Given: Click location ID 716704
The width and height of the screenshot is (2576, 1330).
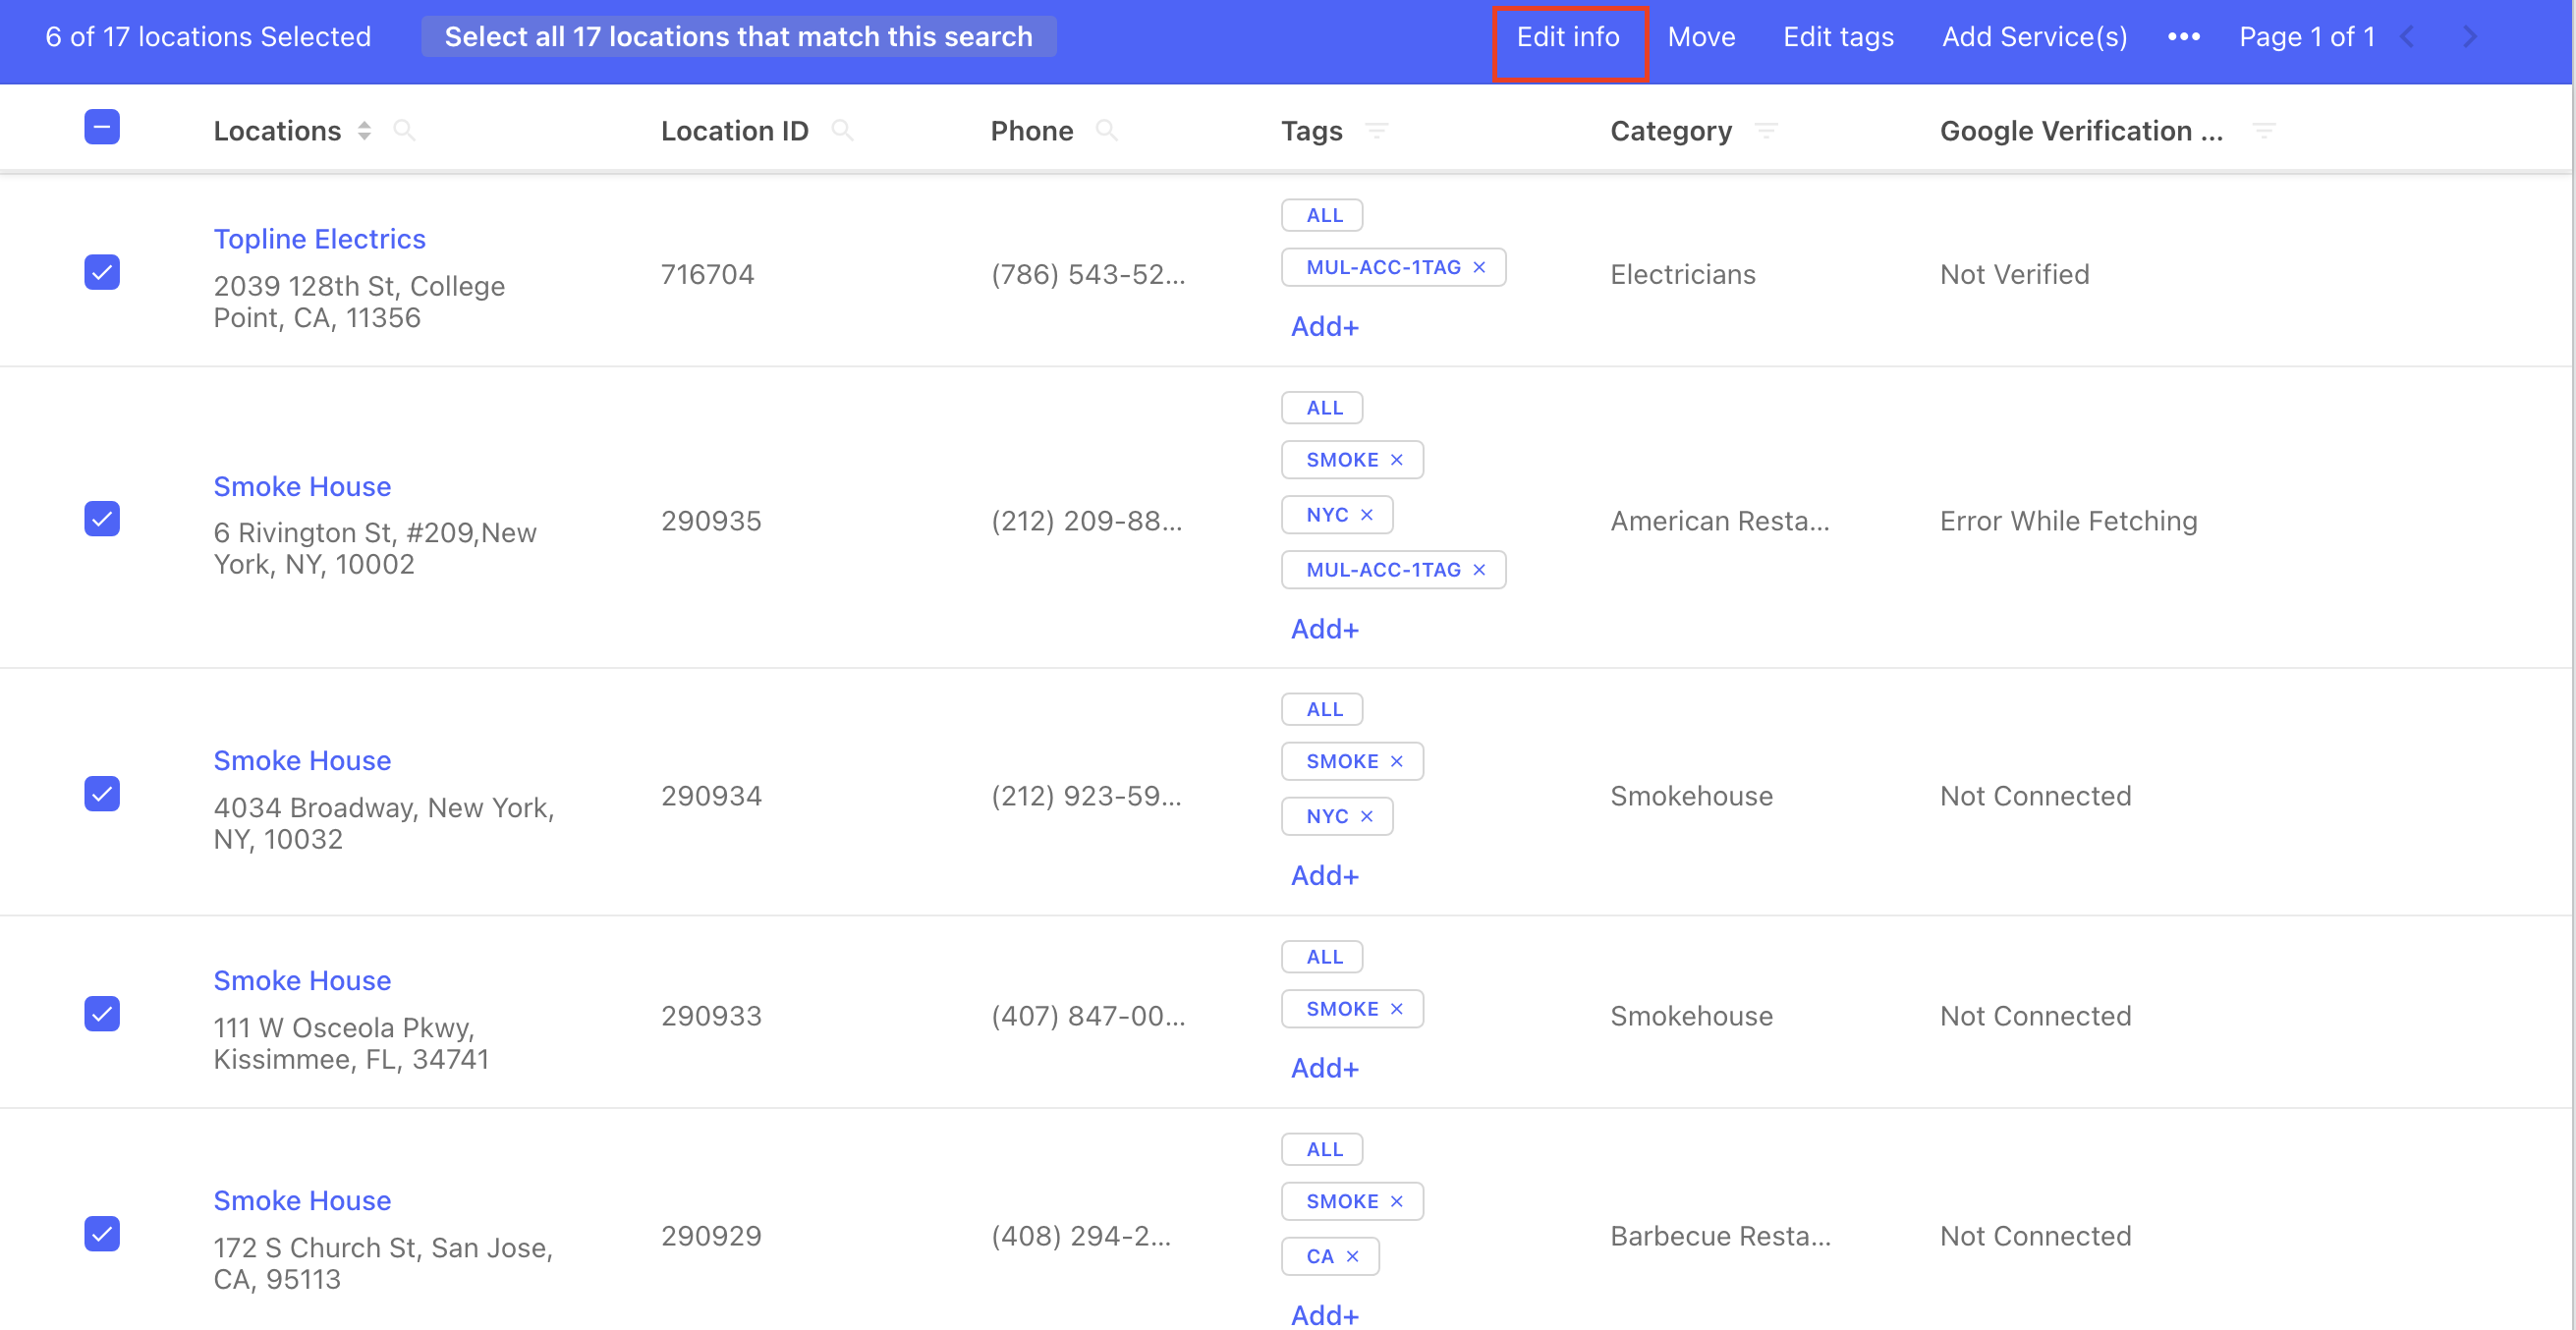Looking at the screenshot, I should (x=707, y=274).
